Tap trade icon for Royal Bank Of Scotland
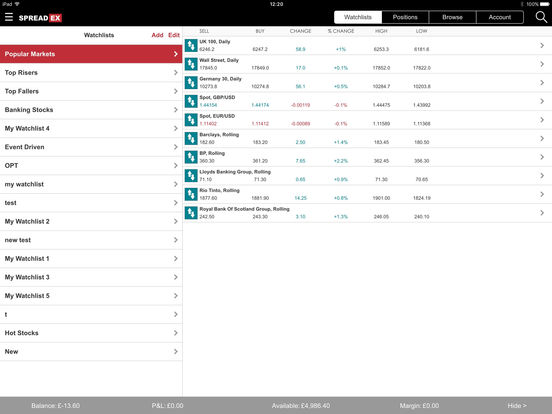The width and height of the screenshot is (552, 414). point(191,213)
